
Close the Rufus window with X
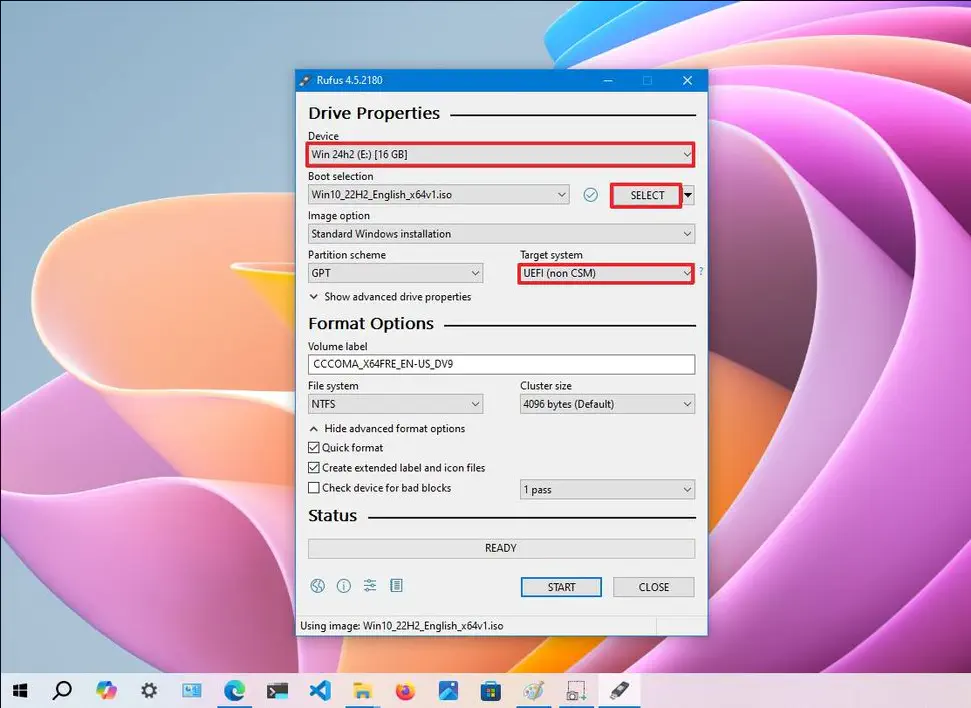687,81
